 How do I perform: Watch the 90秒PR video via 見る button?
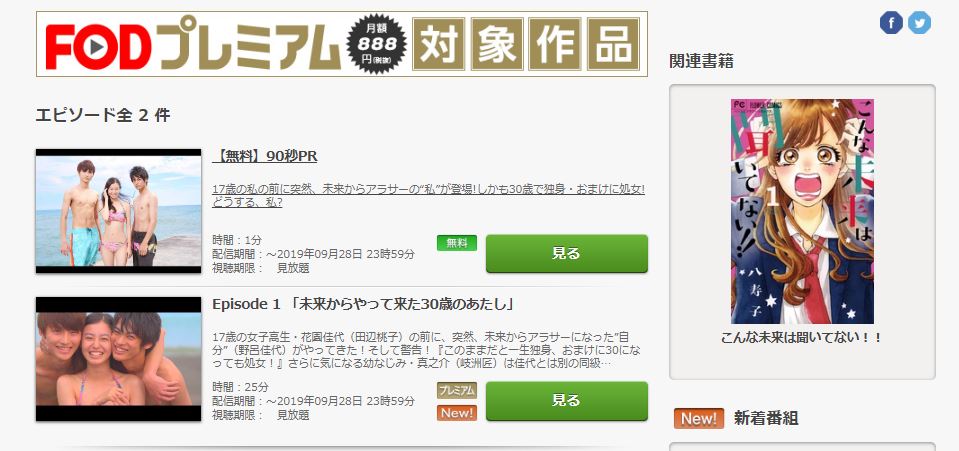566,253
